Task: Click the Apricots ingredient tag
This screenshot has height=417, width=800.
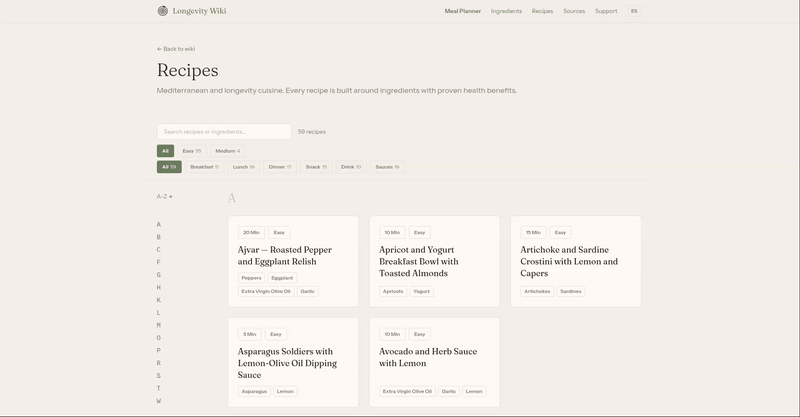Action: [393, 291]
